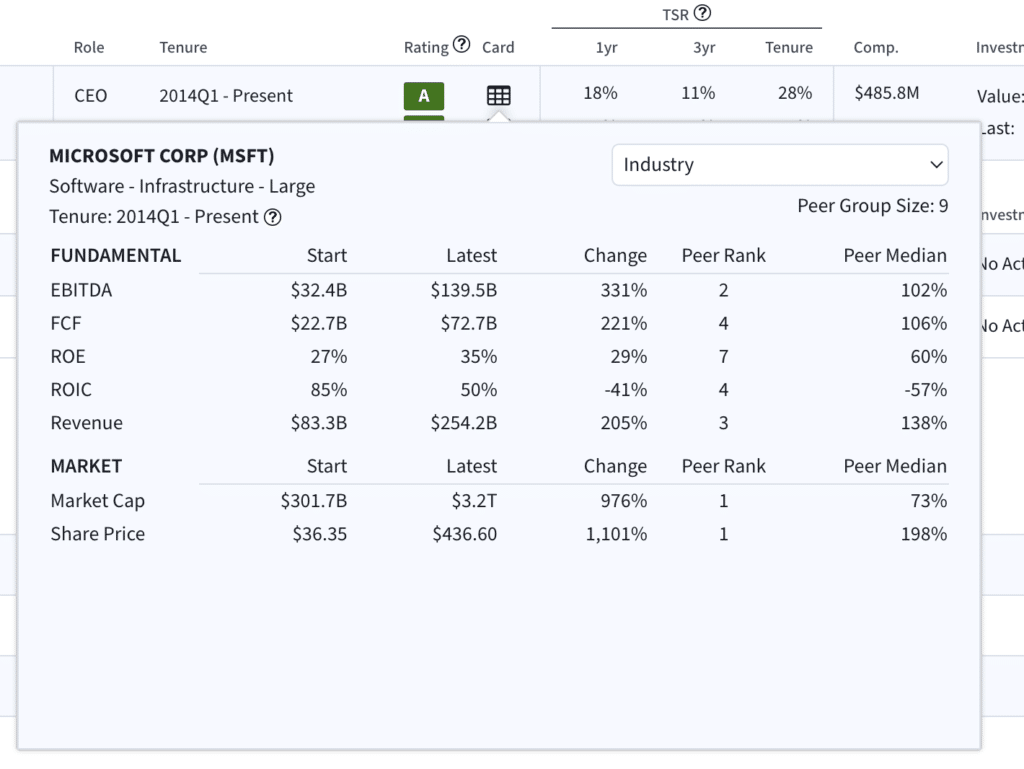Screen dimensions: 1024x769
Task: Click the Revenue row label
Action: coord(86,423)
